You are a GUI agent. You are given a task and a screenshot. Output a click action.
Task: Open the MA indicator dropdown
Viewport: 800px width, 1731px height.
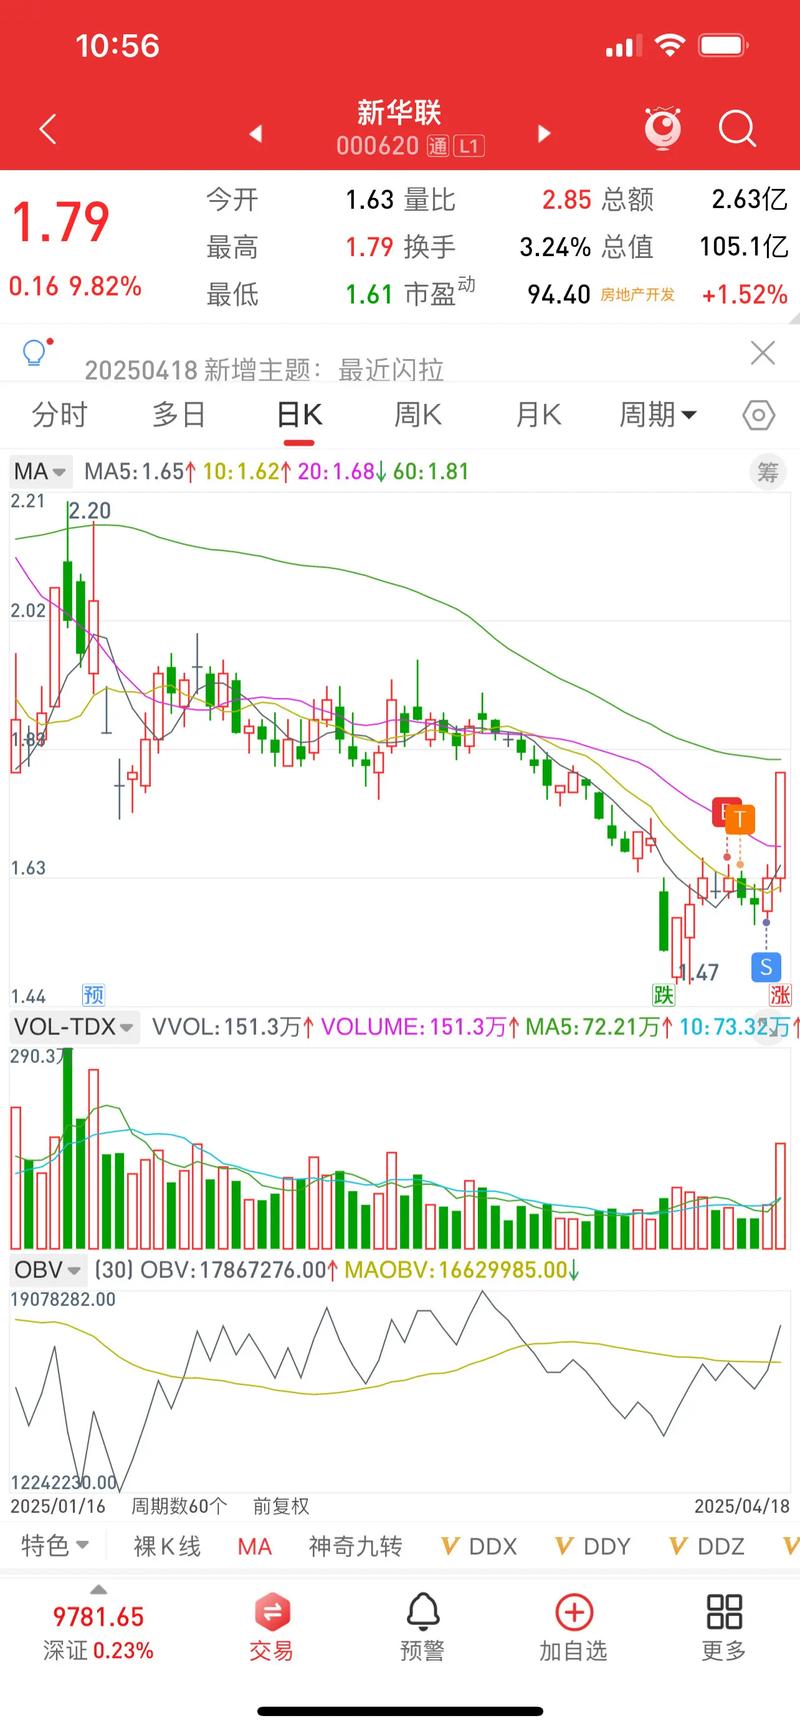click(40, 472)
